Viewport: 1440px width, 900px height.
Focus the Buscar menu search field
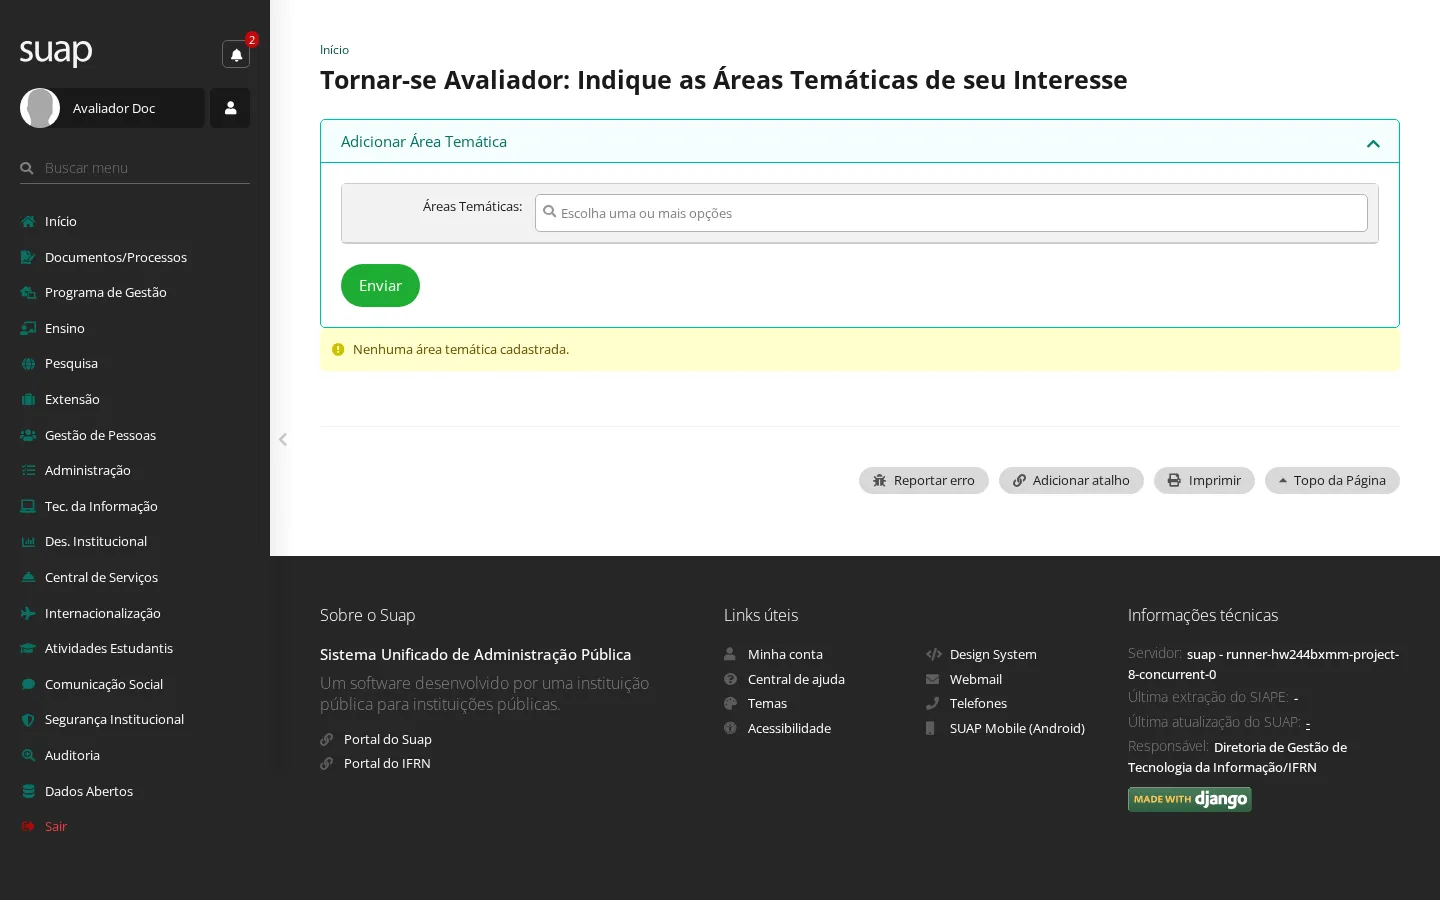click(135, 168)
